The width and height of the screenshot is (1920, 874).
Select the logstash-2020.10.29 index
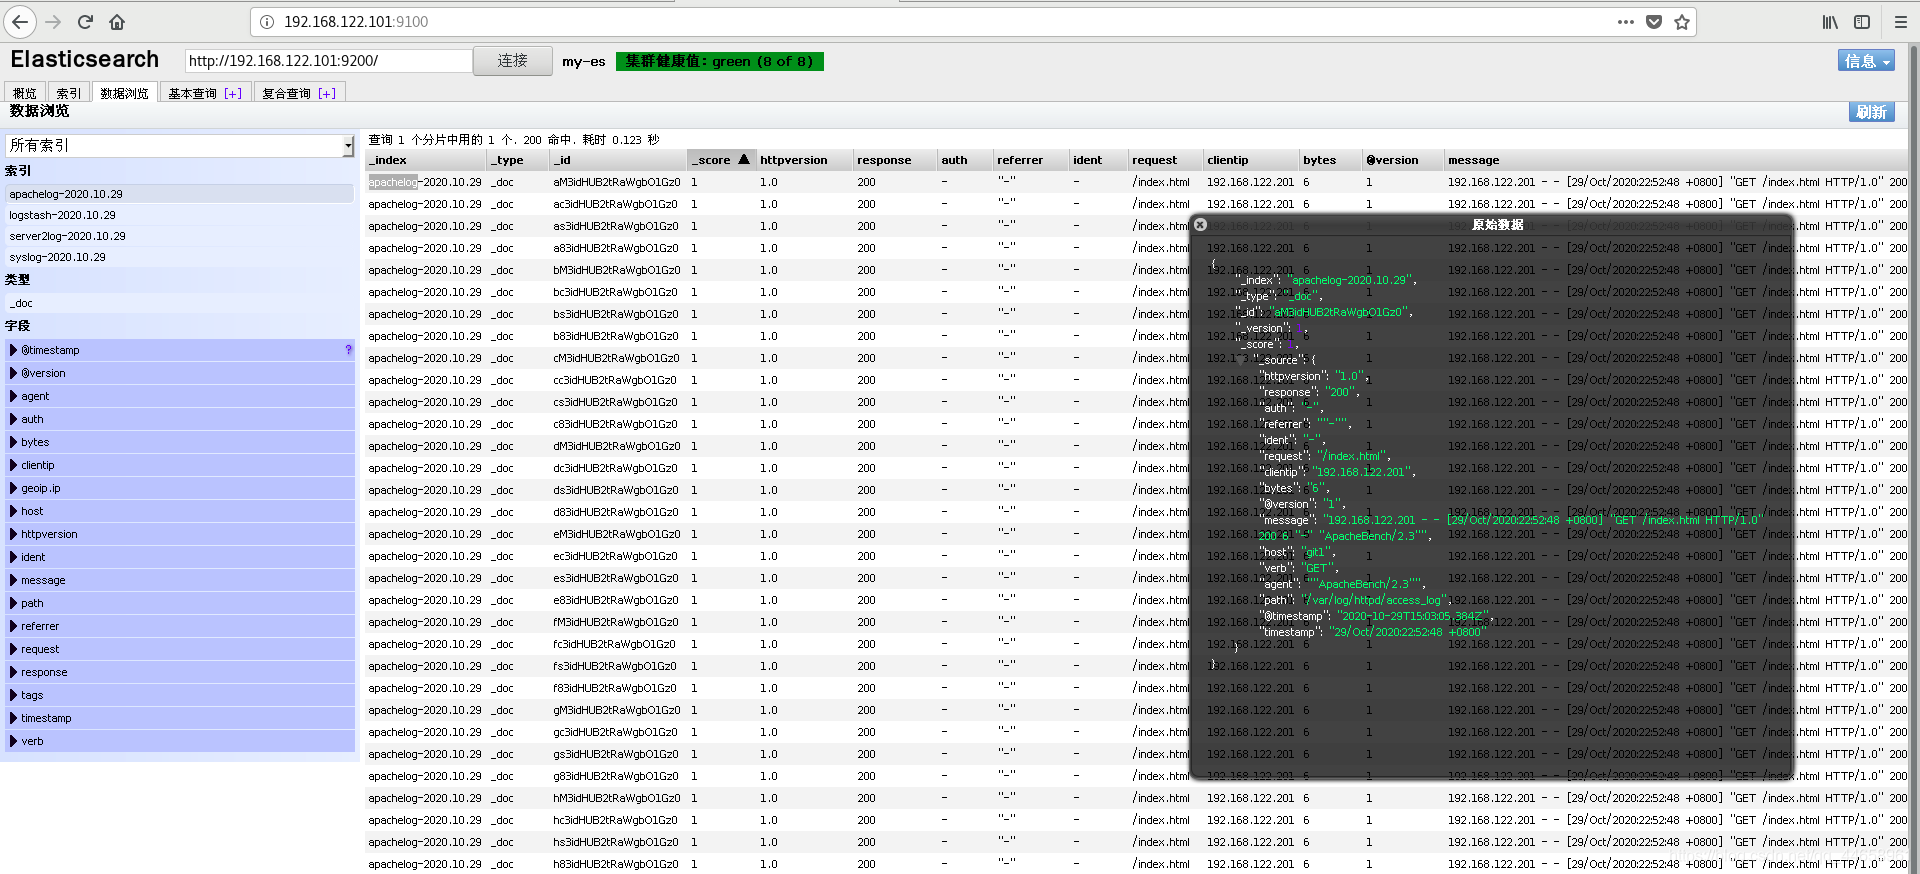tap(180, 215)
